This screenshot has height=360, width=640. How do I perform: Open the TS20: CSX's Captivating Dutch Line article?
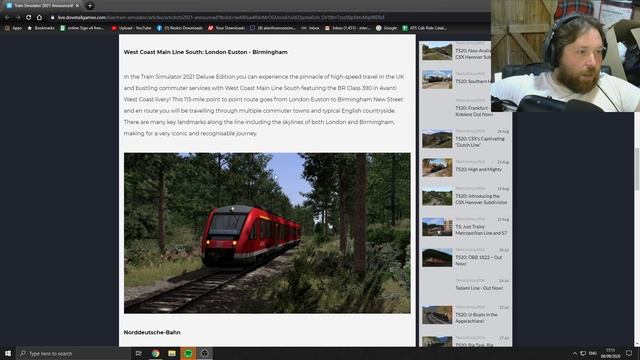point(480,142)
